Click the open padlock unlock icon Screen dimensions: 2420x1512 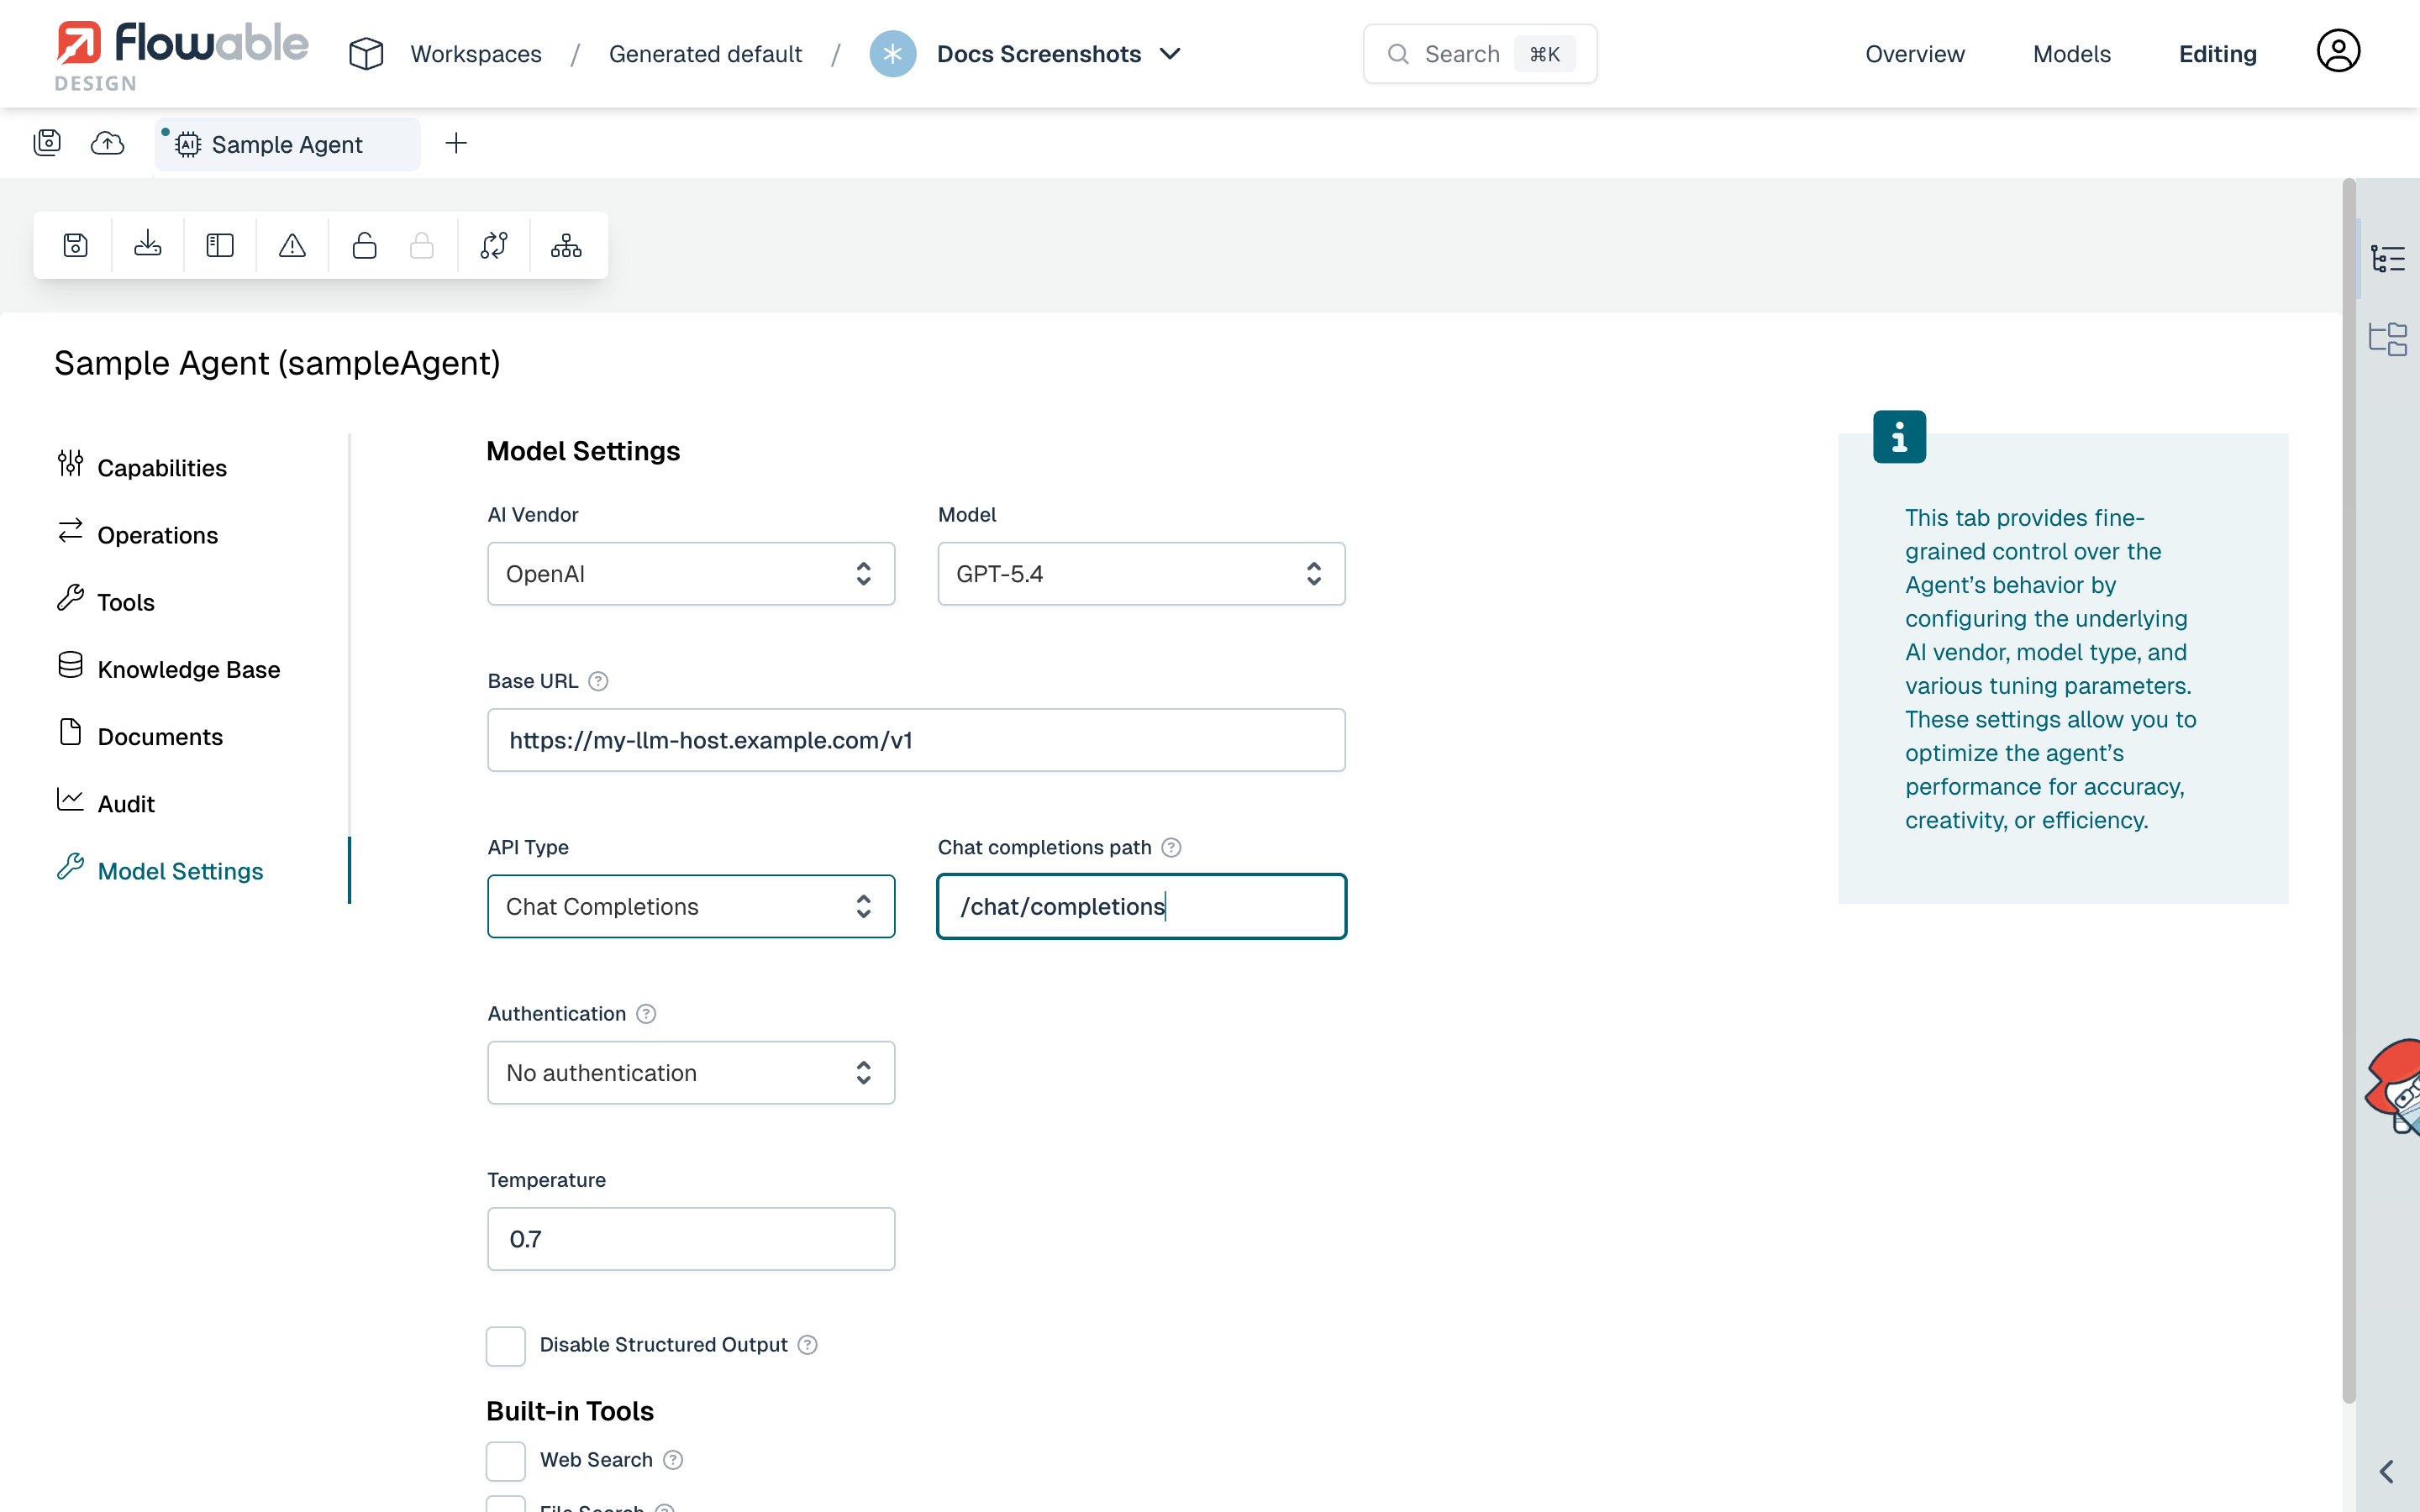click(x=364, y=245)
